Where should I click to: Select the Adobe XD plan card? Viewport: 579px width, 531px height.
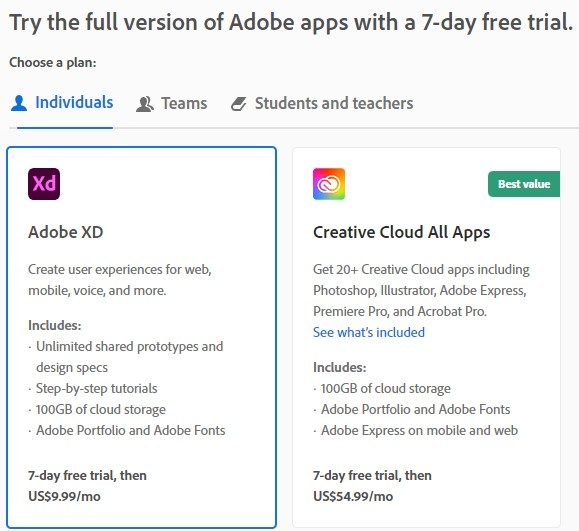(x=141, y=338)
